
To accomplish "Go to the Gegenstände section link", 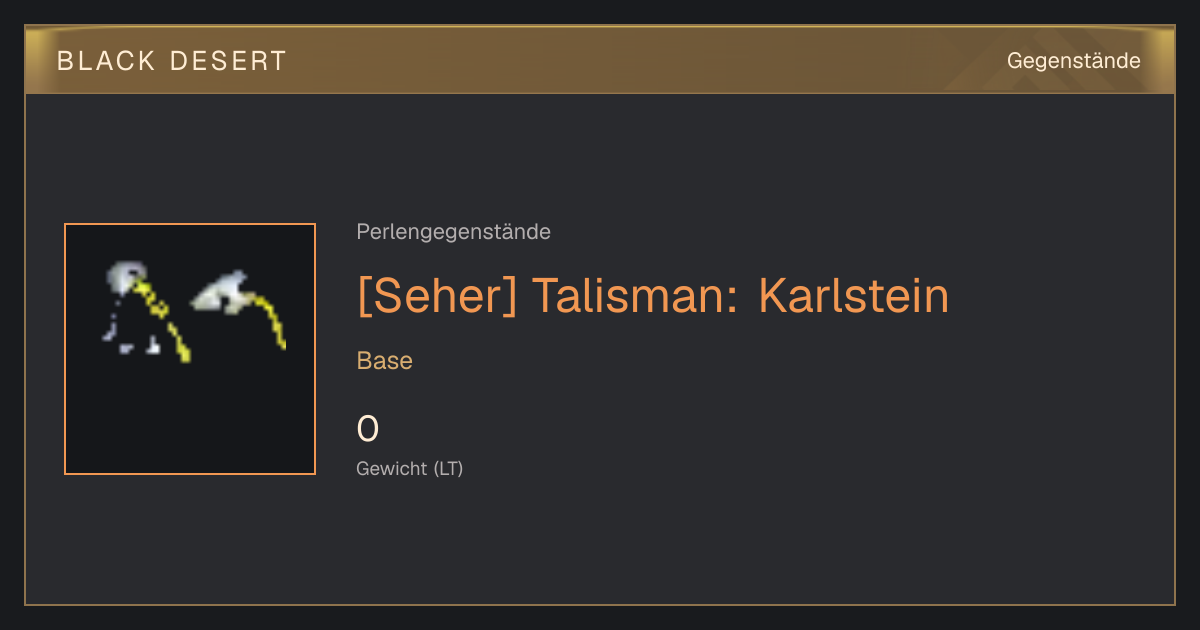I will [x=1073, y=61].
